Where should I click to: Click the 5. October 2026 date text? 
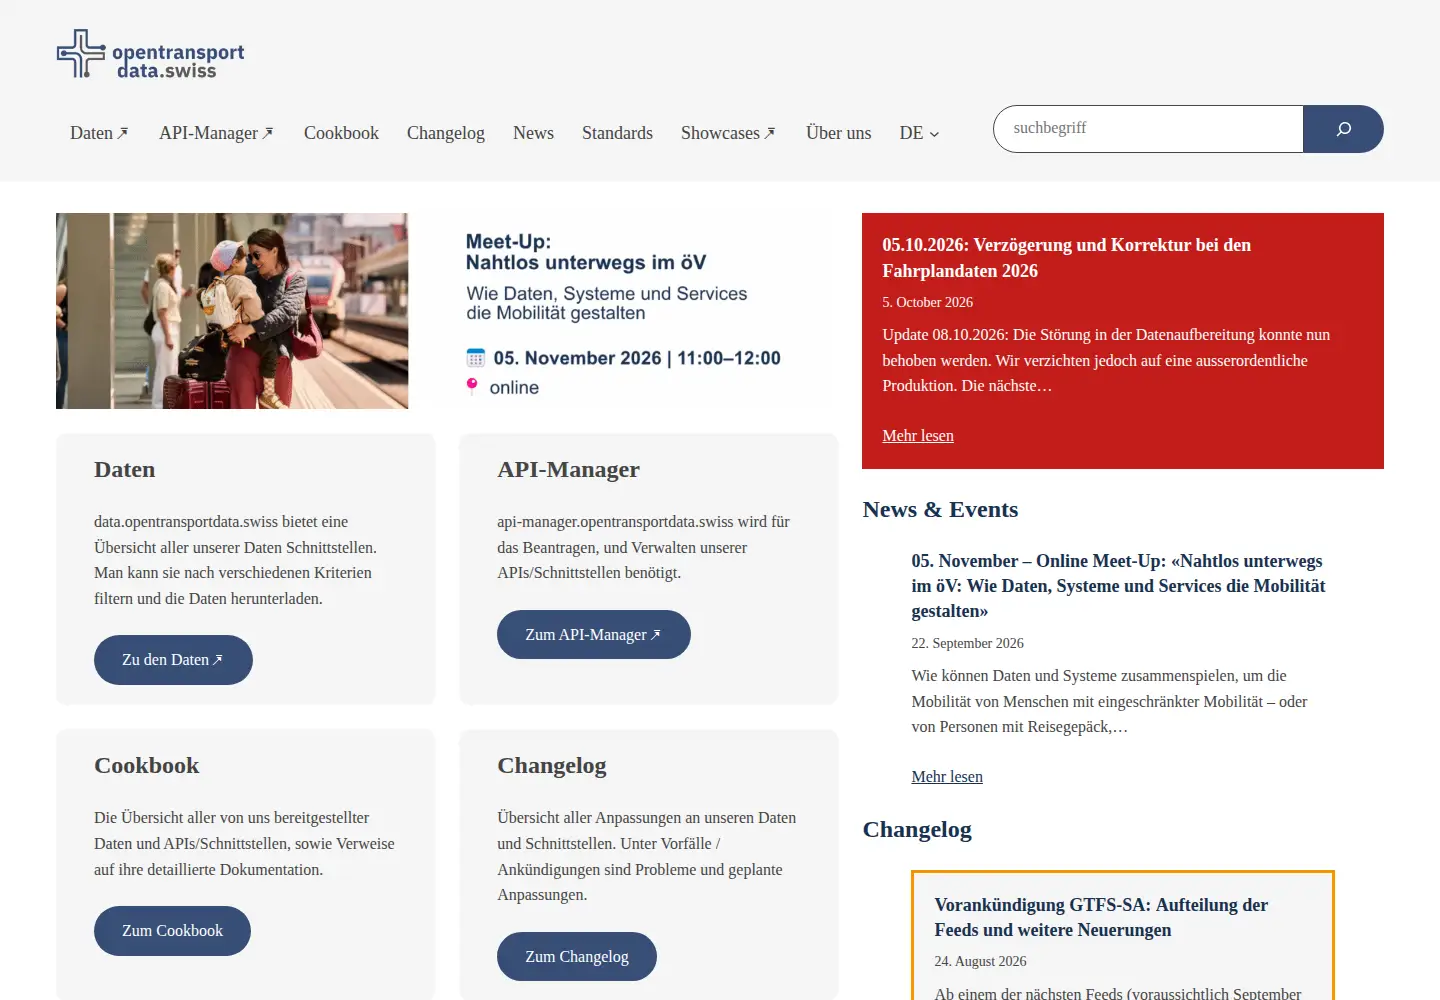pyautogui.click(x=927, y=302)
